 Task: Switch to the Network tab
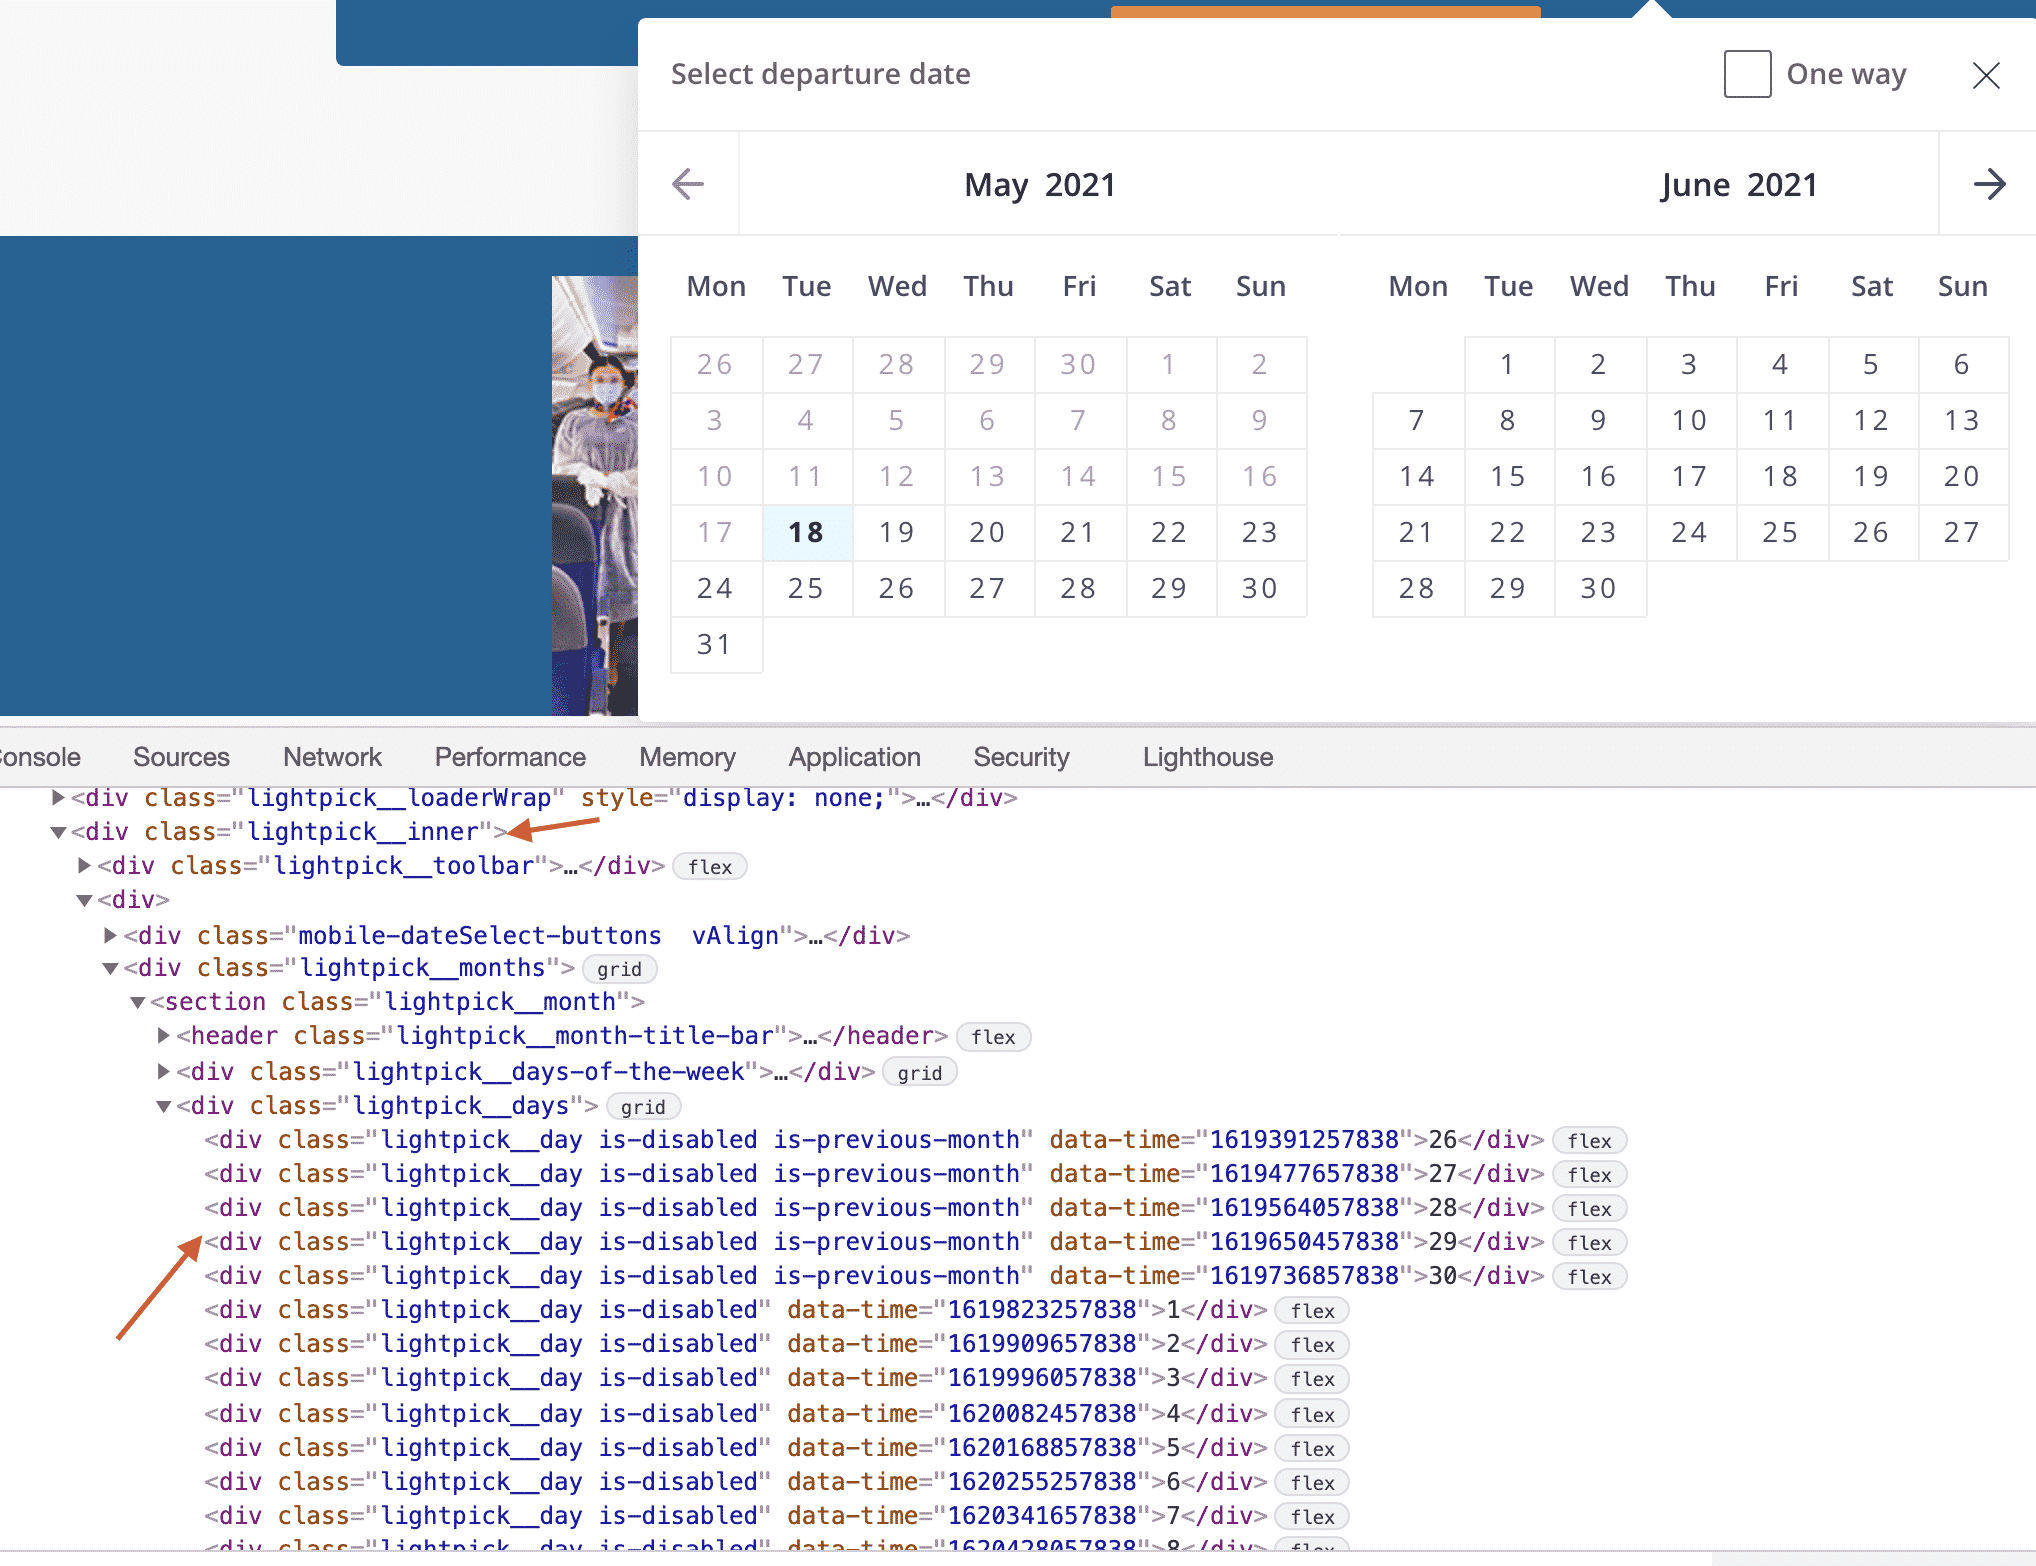point(332,757)
